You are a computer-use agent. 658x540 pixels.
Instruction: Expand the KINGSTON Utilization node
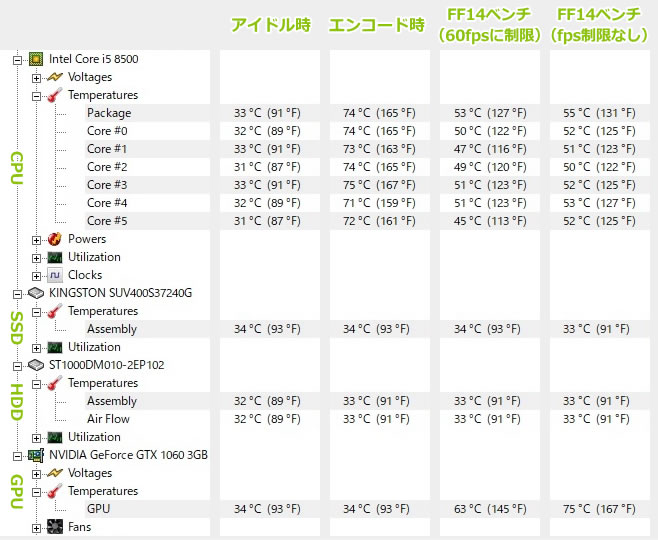(x=37, y=348)
